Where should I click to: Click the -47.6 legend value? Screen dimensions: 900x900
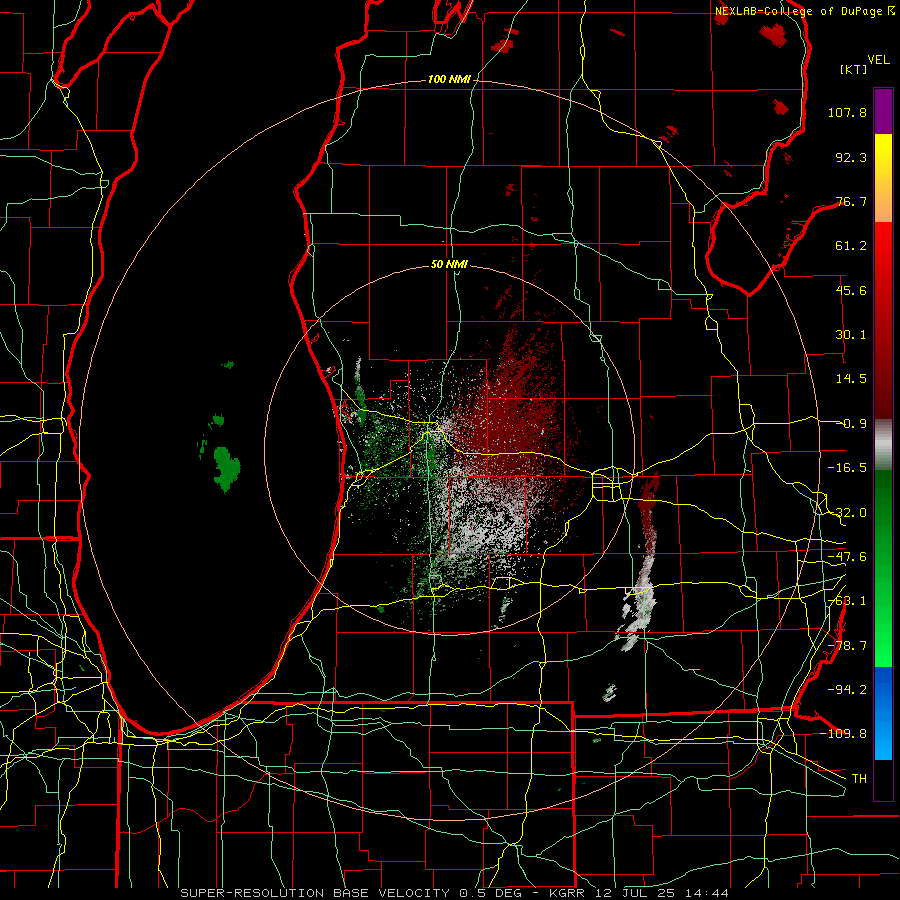click(x=847, y=557)
